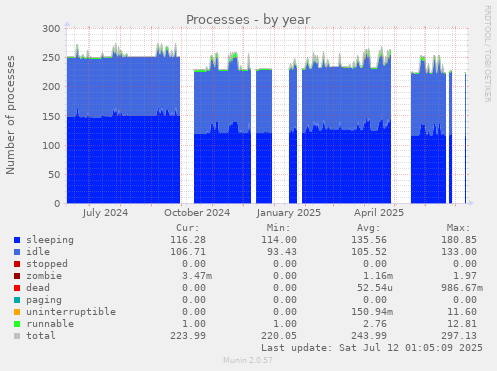
Task: Click the total legend color swatch
Action: (17, 336)
